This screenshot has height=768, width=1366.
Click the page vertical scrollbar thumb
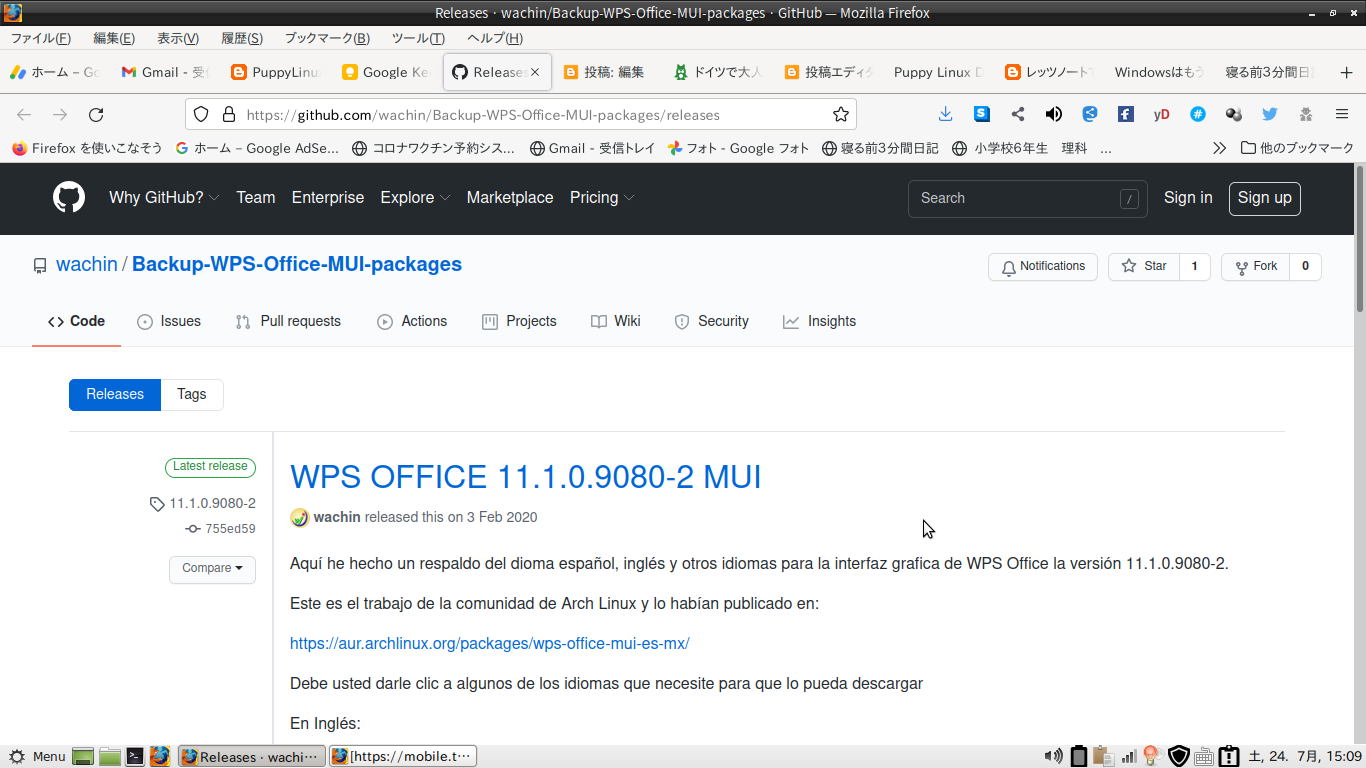point(1360,240)
